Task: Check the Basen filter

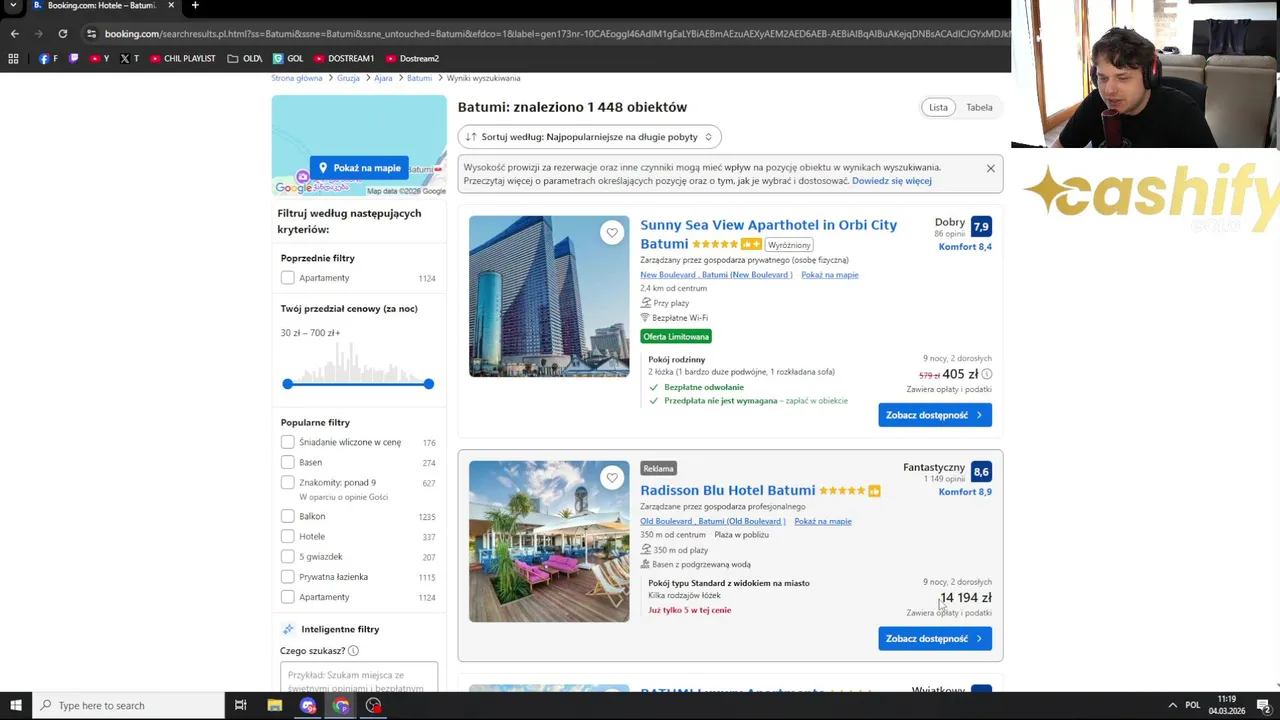Action: [x=288, y=462]
